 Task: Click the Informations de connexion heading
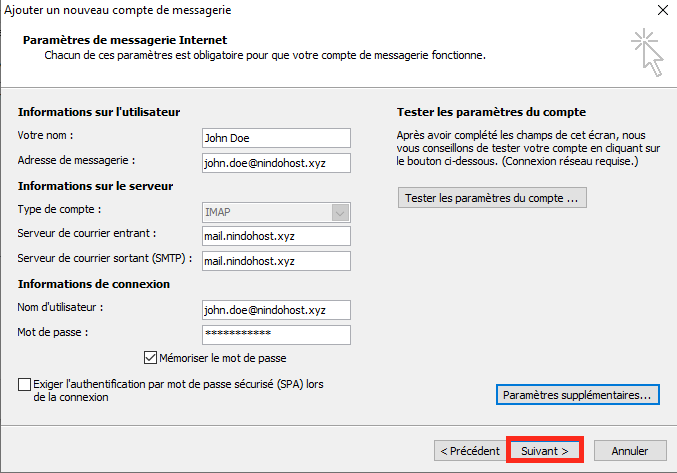click(94, 284)
